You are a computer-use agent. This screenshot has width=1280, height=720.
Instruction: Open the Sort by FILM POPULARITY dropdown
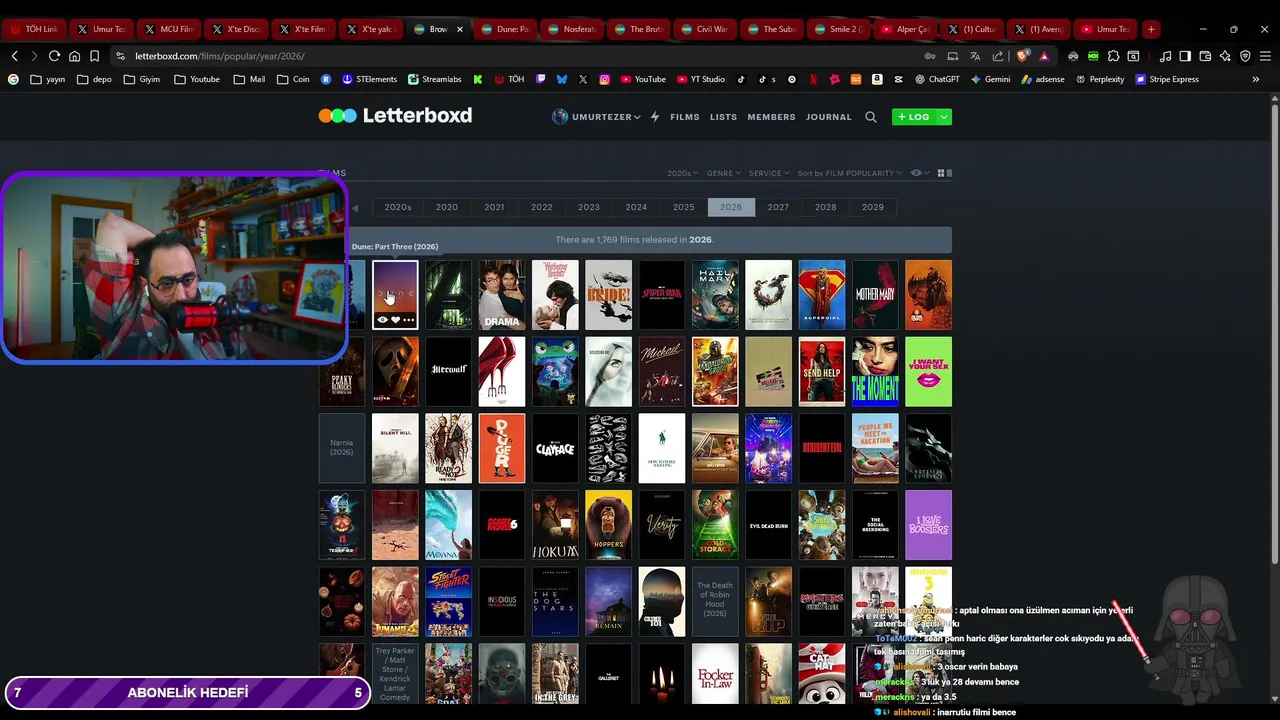coord(850,173)
